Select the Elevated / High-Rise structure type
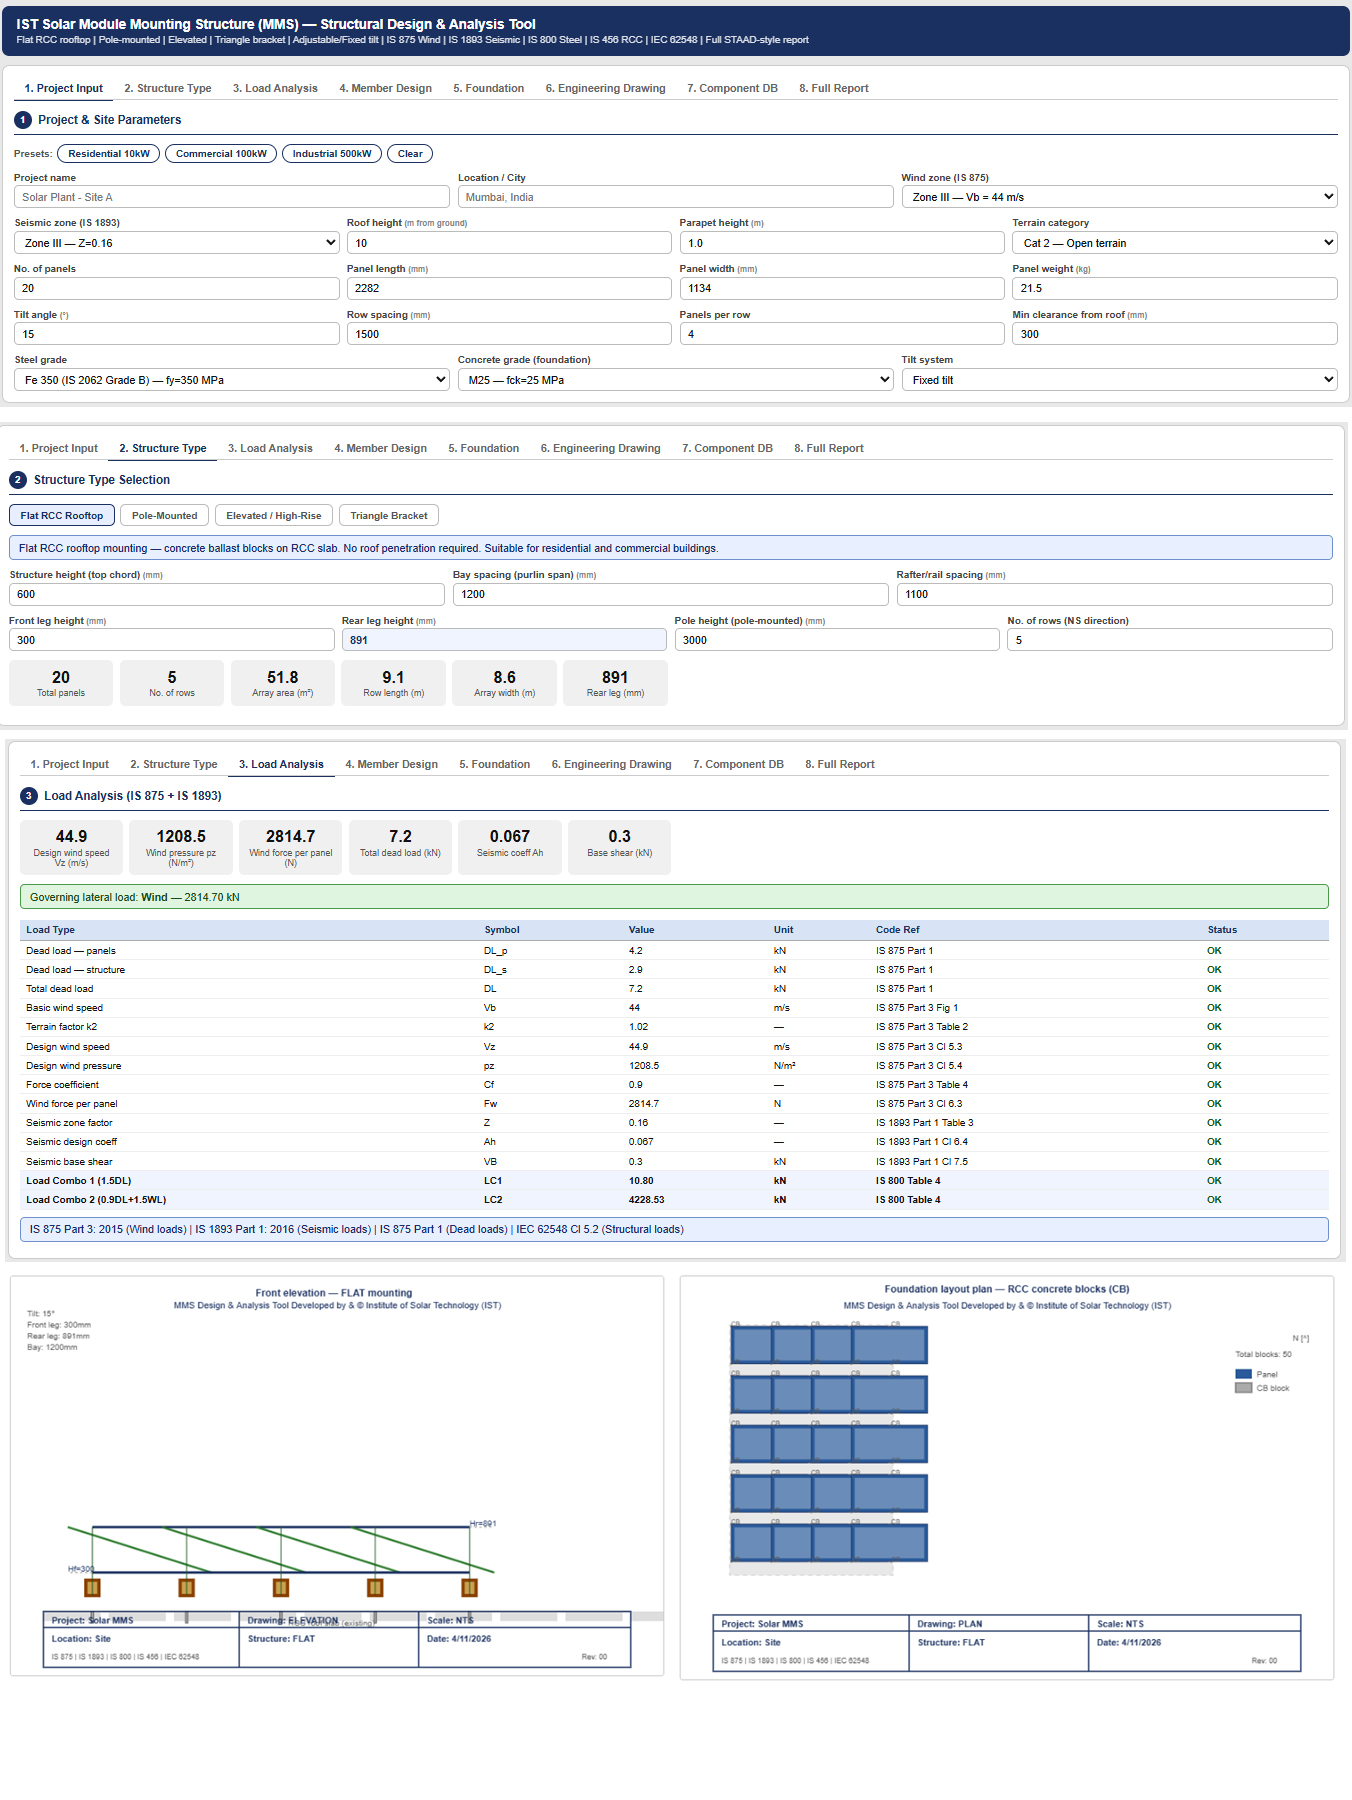Image resolution: width=1352 pixels, height=1800 pixels. (273, 516)
